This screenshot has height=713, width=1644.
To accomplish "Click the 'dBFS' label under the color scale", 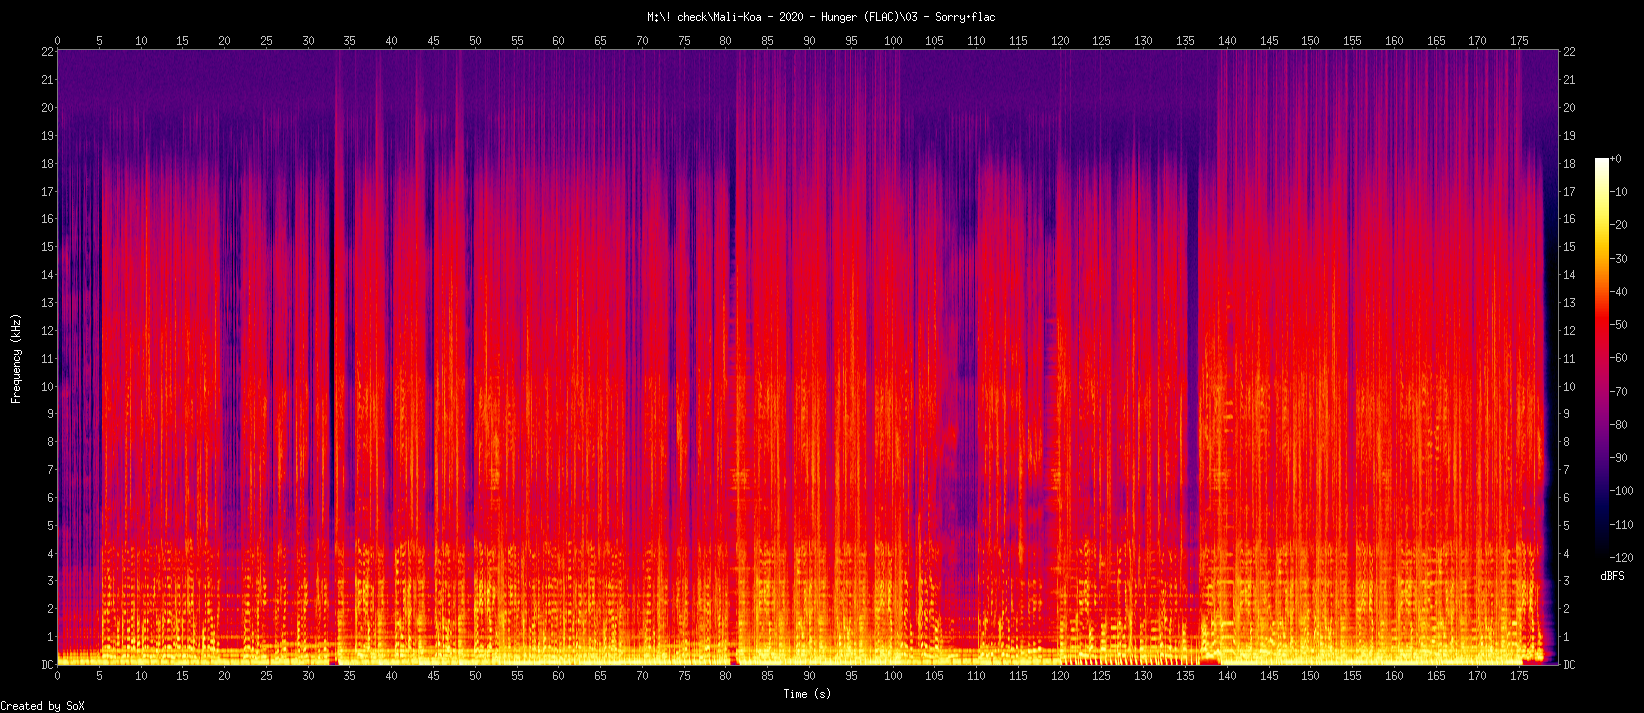I will [1612, 577].
